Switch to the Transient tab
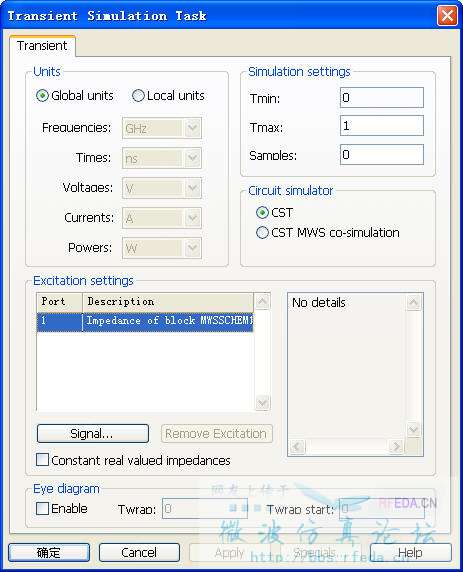This screenshot has height=572, width=463. pos(42,46)
